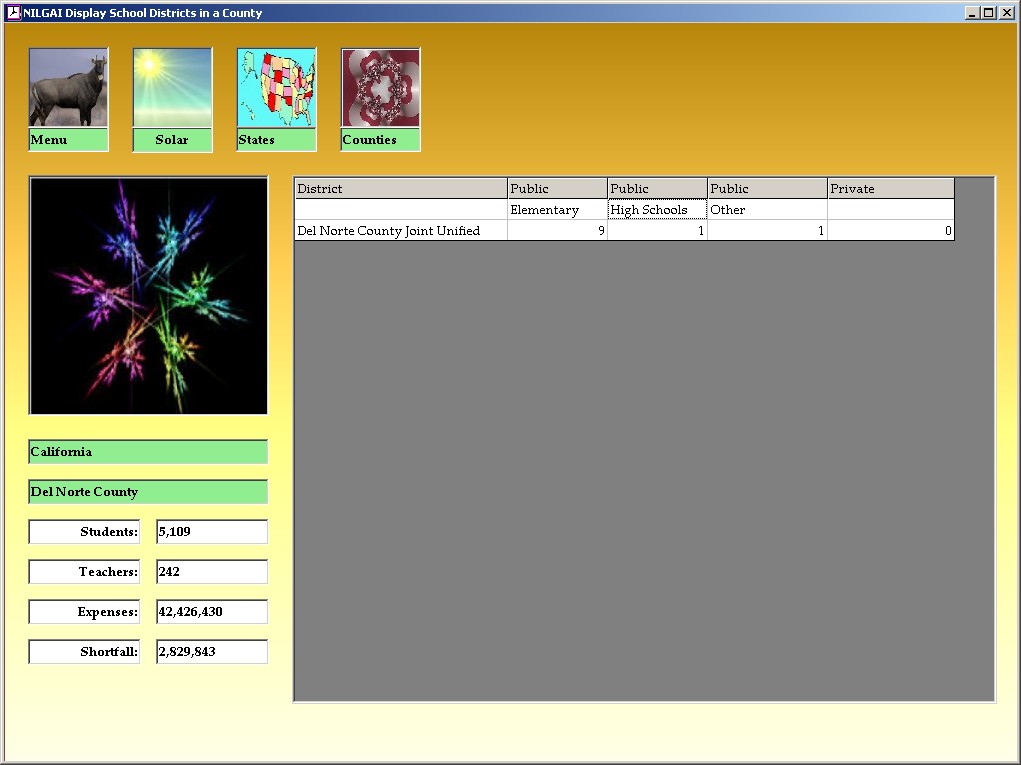This screenshot has width=1021, height=765.
Task: Select the High Schools subheader cell
Action: [x=657, y=210]
